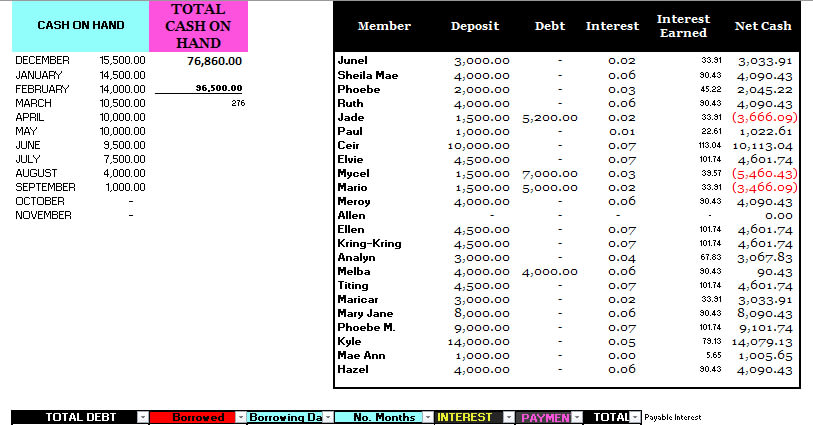Select the CASH ON HAND header cell
Viewport: 813px width, 425px height.
click(80, 26)
